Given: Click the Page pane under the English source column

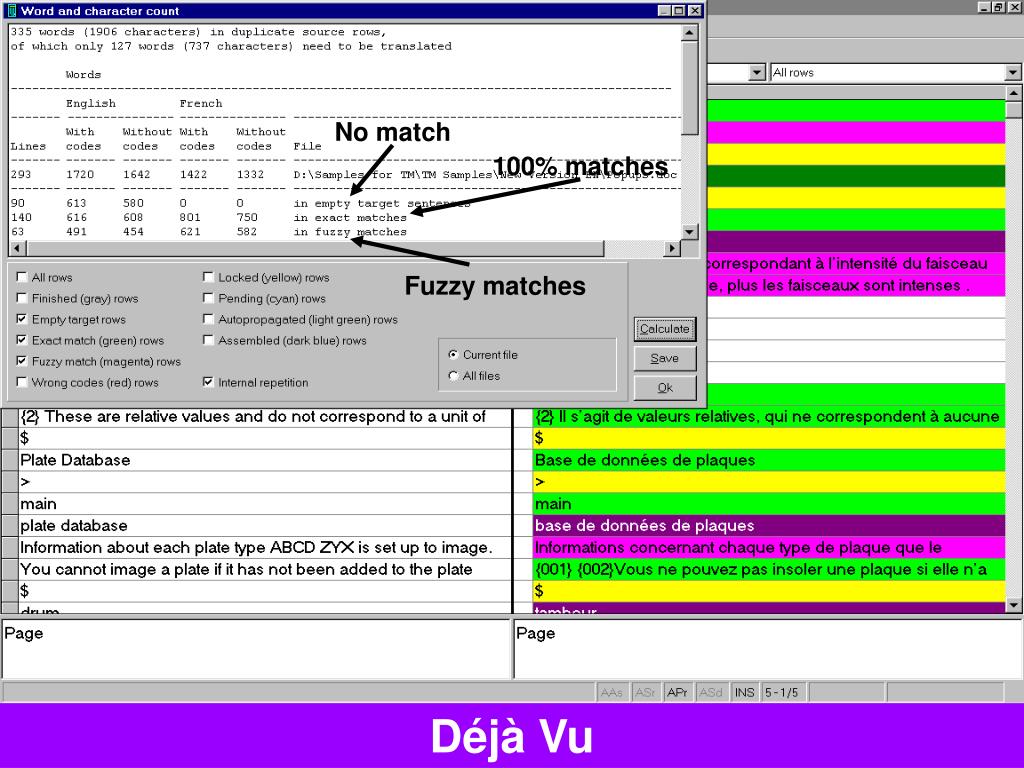Looking at the screenshot, I should 257,649.
